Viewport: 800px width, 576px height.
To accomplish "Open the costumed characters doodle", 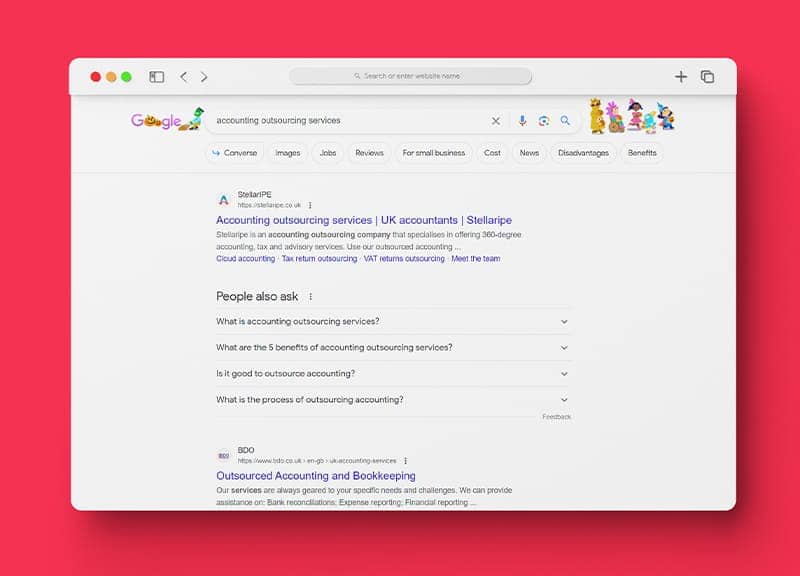I will coord(633,116).
